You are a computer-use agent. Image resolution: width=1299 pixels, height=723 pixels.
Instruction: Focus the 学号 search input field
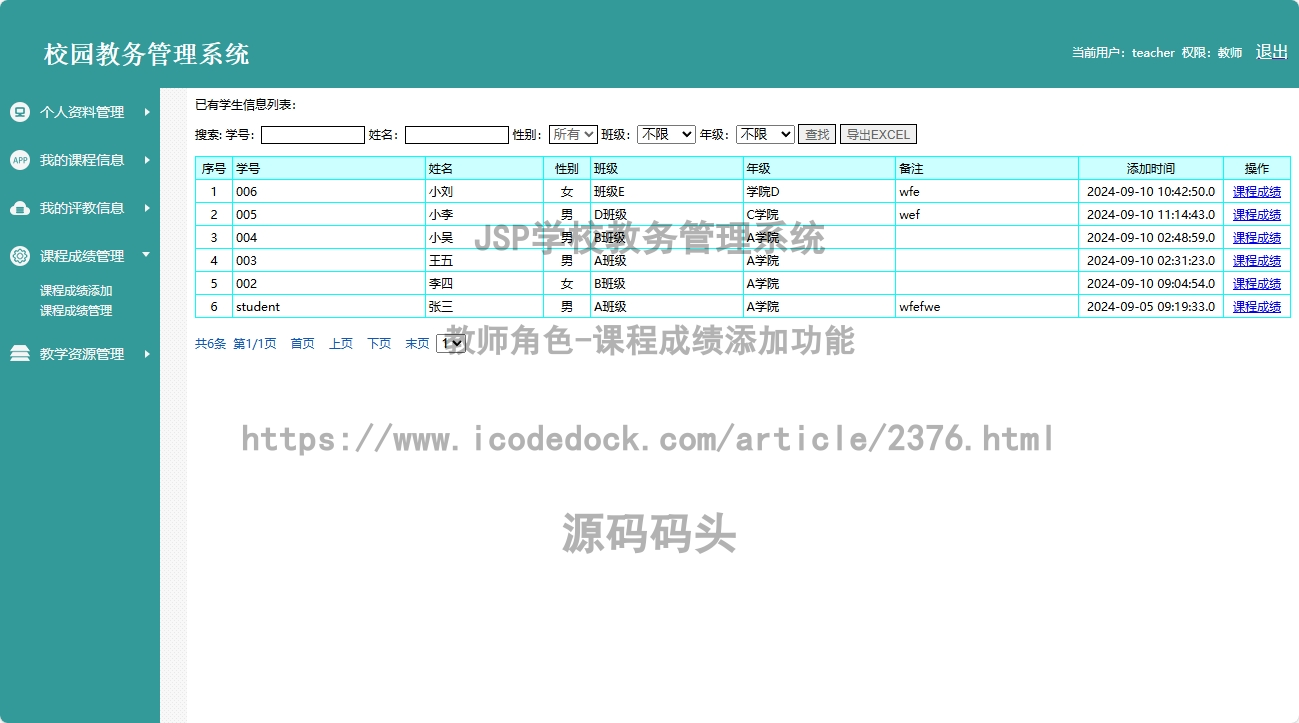click(313, 134)
